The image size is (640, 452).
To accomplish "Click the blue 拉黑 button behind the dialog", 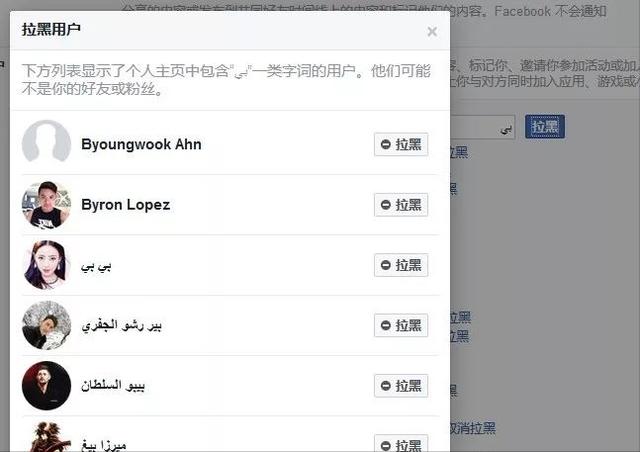I will (545, 127).
